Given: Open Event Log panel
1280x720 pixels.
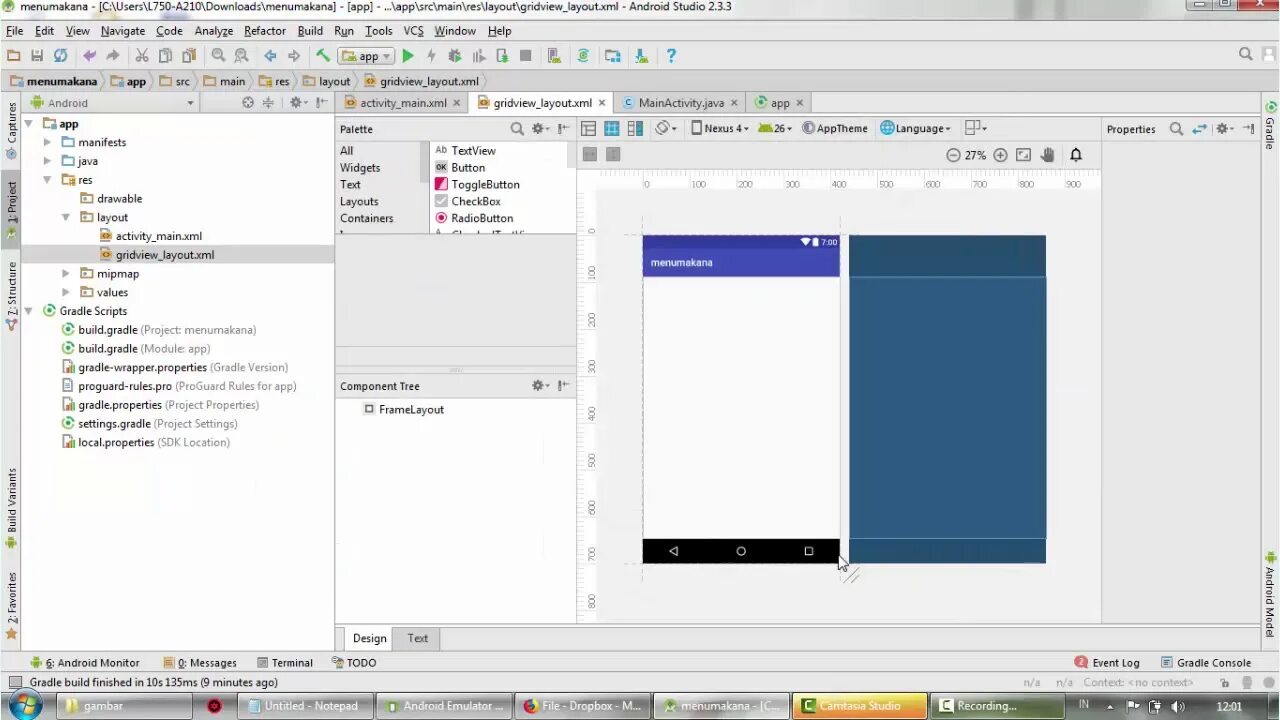Looking at the screenshot, I should (x=1107, y=662).
